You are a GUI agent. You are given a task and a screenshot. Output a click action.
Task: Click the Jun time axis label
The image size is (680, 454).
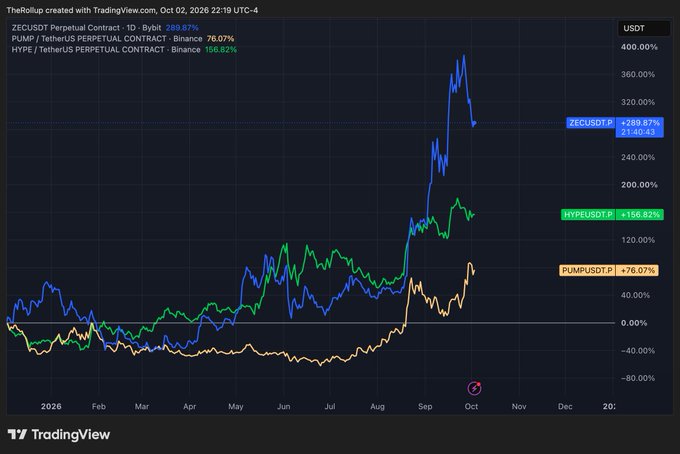point(283,406)
